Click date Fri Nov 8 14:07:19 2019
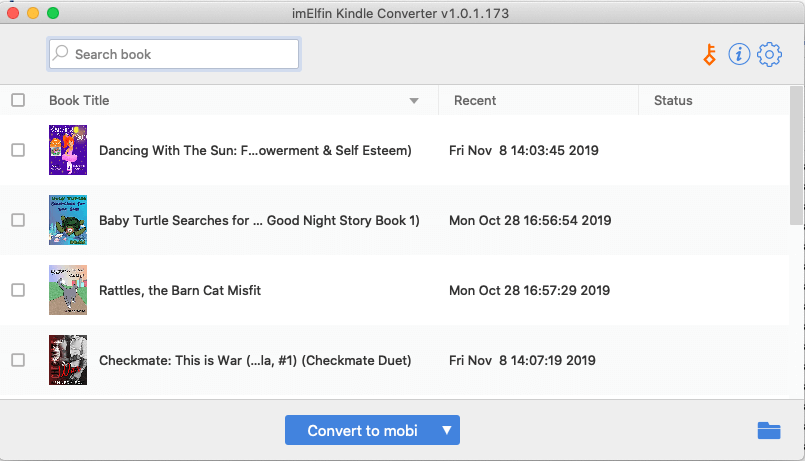 coord(522,360)
